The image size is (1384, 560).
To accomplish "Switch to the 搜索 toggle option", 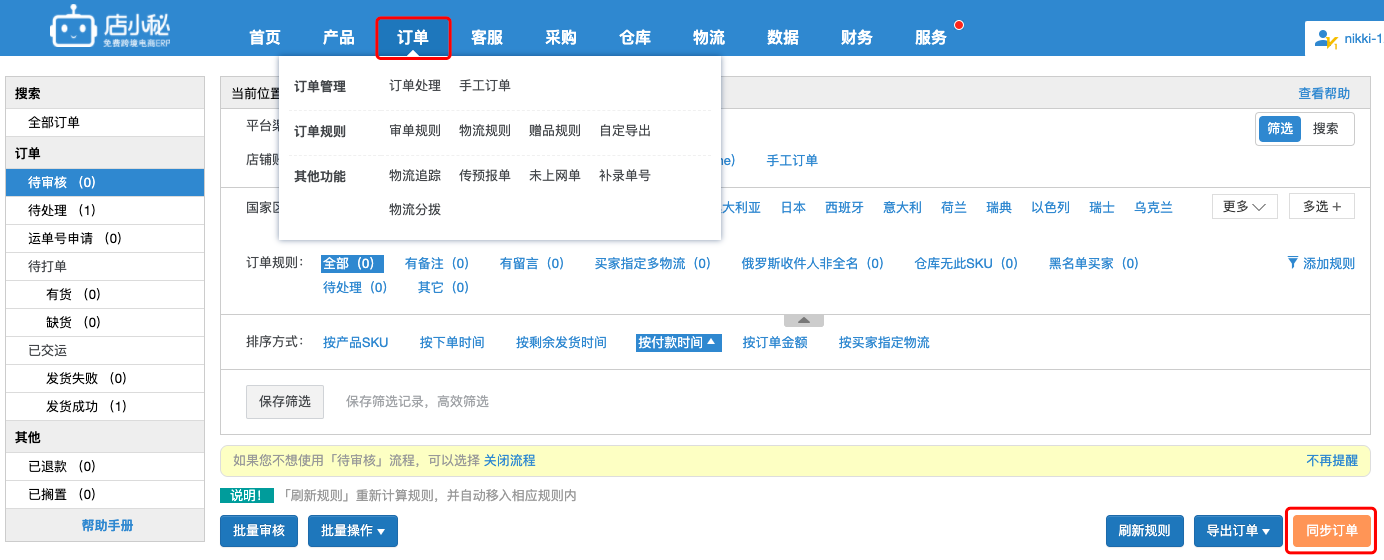I will point(1325,129).
